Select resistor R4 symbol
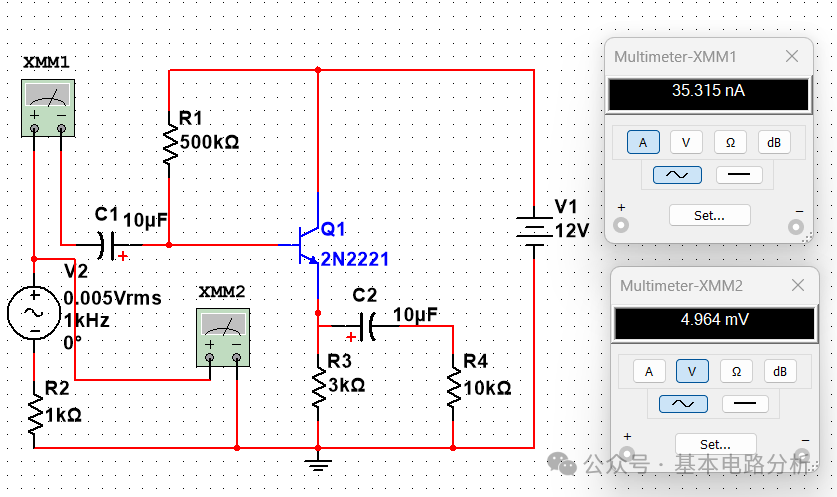 [x=453, y=387]
